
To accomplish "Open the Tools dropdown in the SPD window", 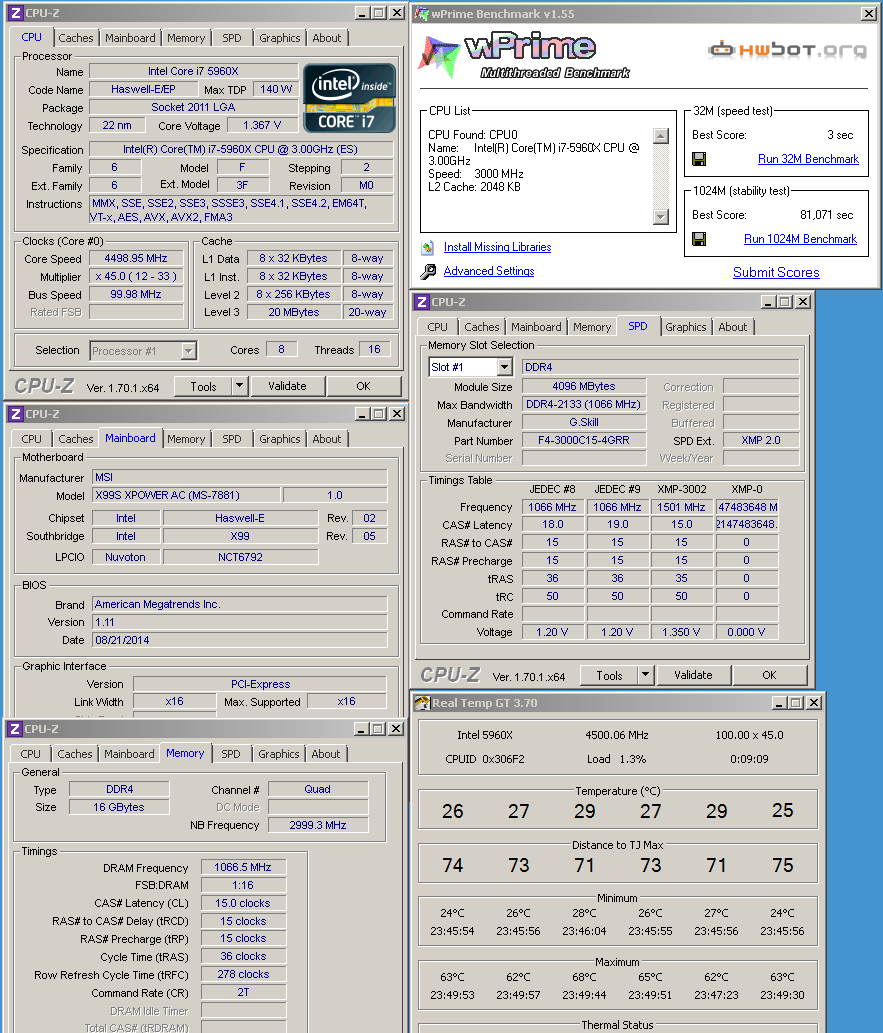I will tap(645, 674).
